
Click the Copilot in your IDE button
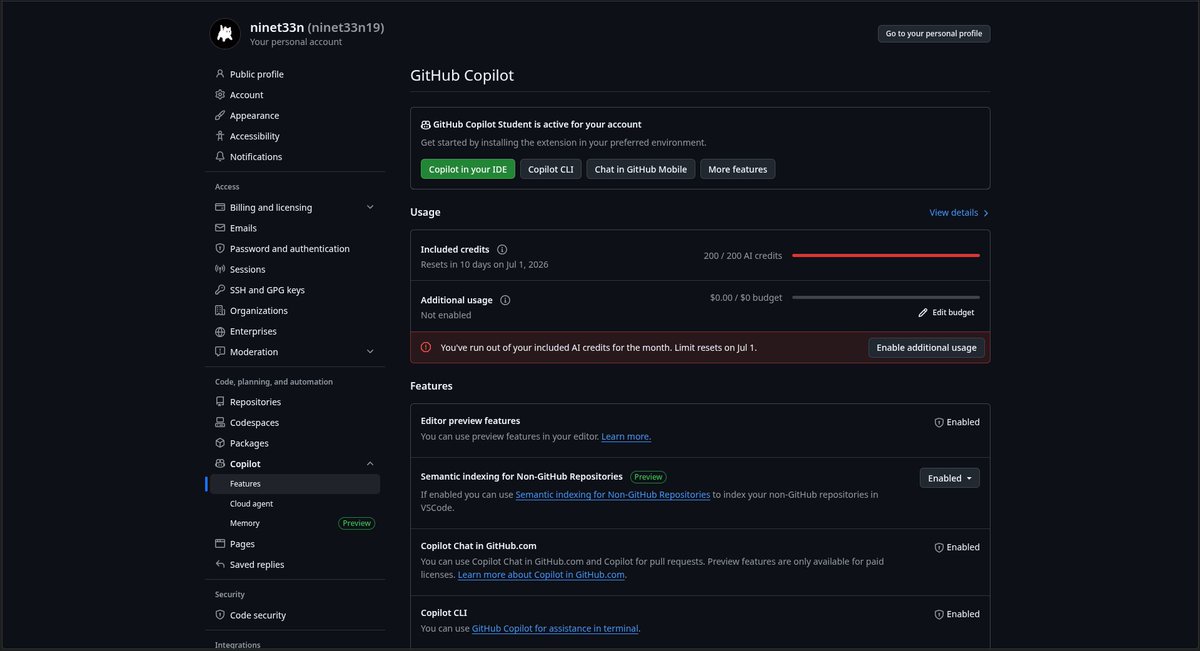[468, 169]
